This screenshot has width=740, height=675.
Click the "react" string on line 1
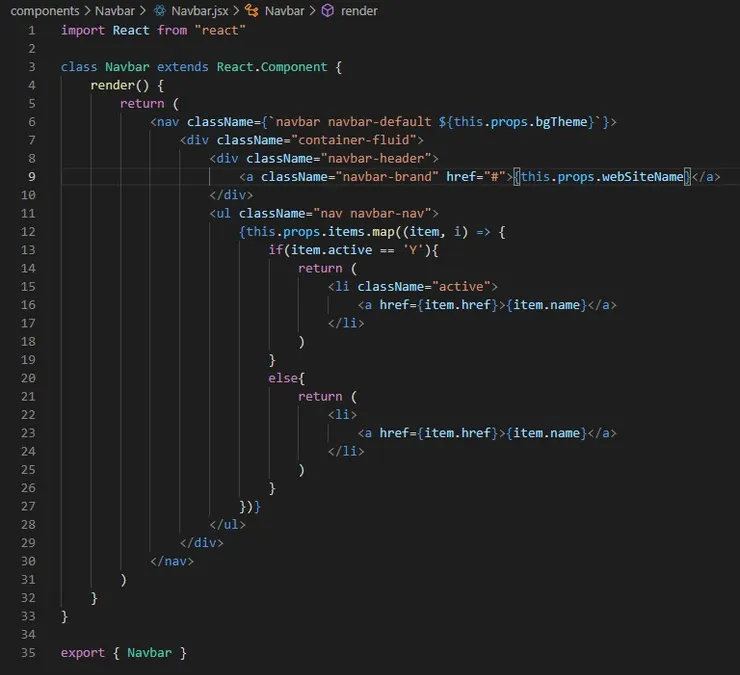click(x=220, y=31)
